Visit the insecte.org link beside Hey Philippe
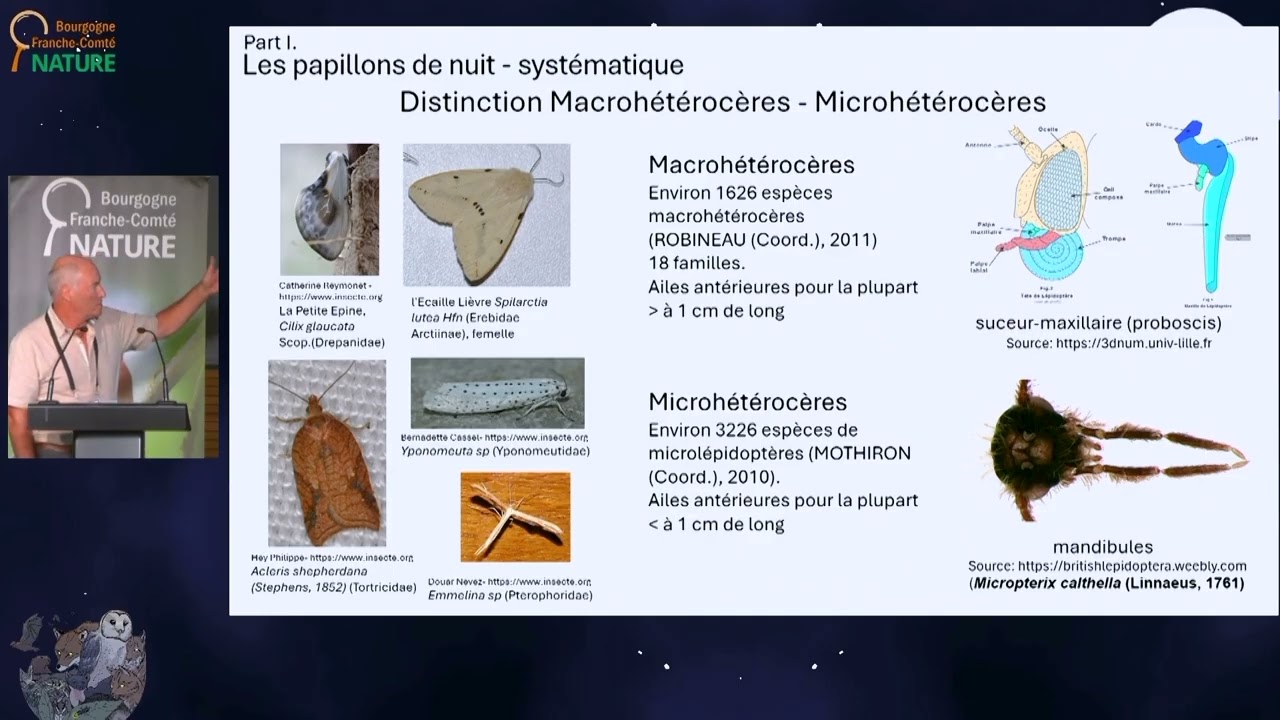This screenshot has width=1280, height=720. click(x=361, y=557)
